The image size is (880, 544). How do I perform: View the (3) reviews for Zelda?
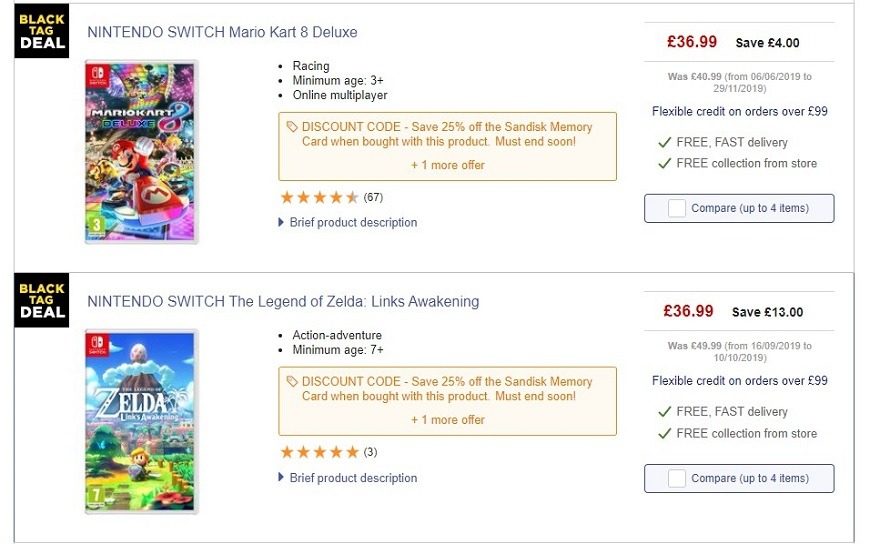[370, 452]
